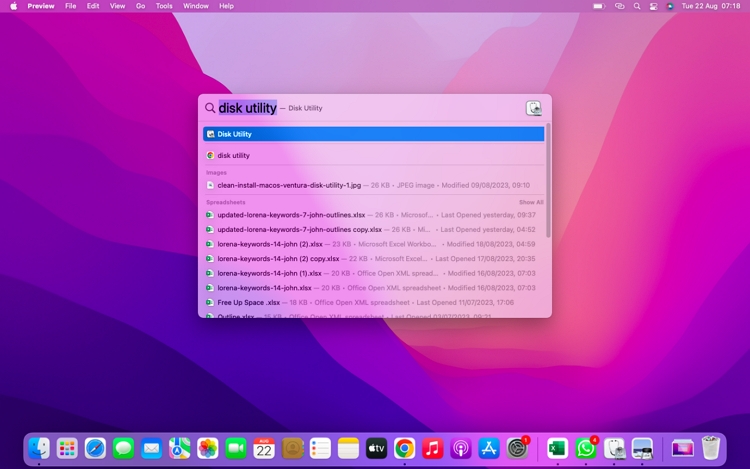The image size is (750, 469).
Task: Open Contacts from the Dock
Action: [x=292, y=448]
